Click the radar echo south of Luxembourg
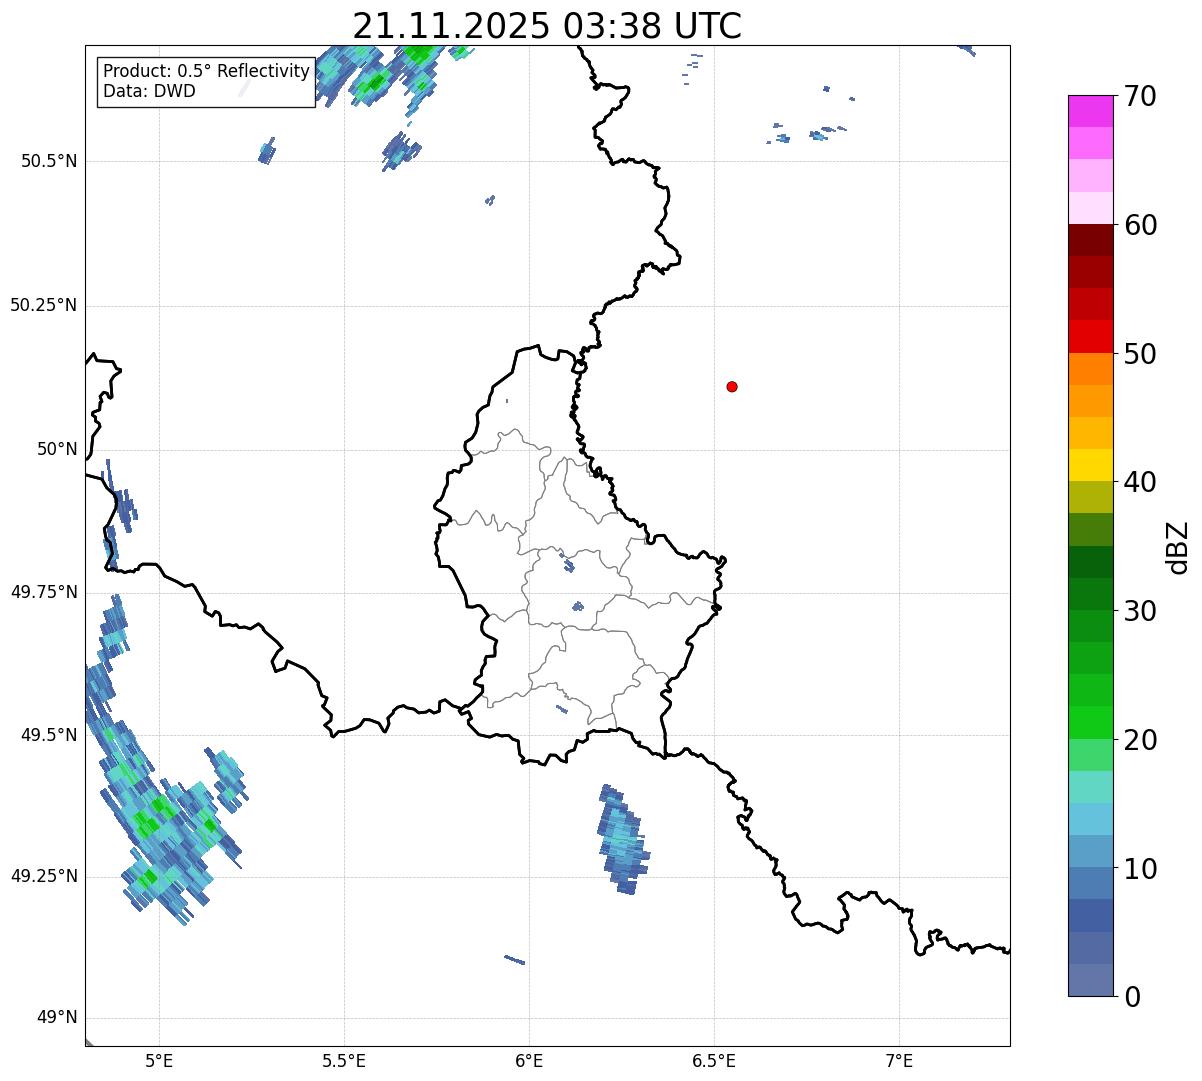 click(623, 840)
